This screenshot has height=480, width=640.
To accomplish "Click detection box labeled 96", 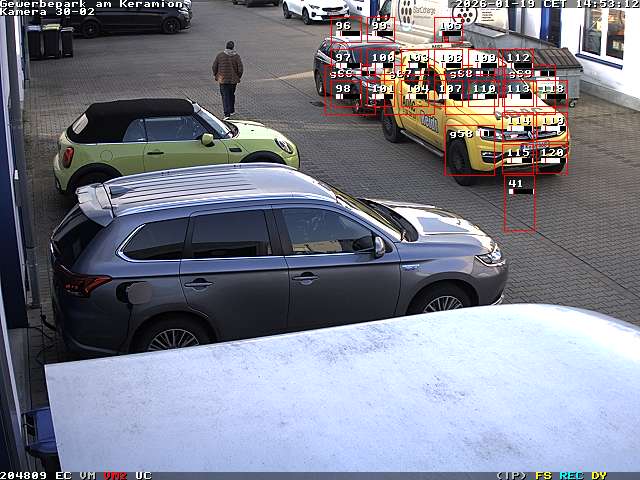I will [343, 27].
